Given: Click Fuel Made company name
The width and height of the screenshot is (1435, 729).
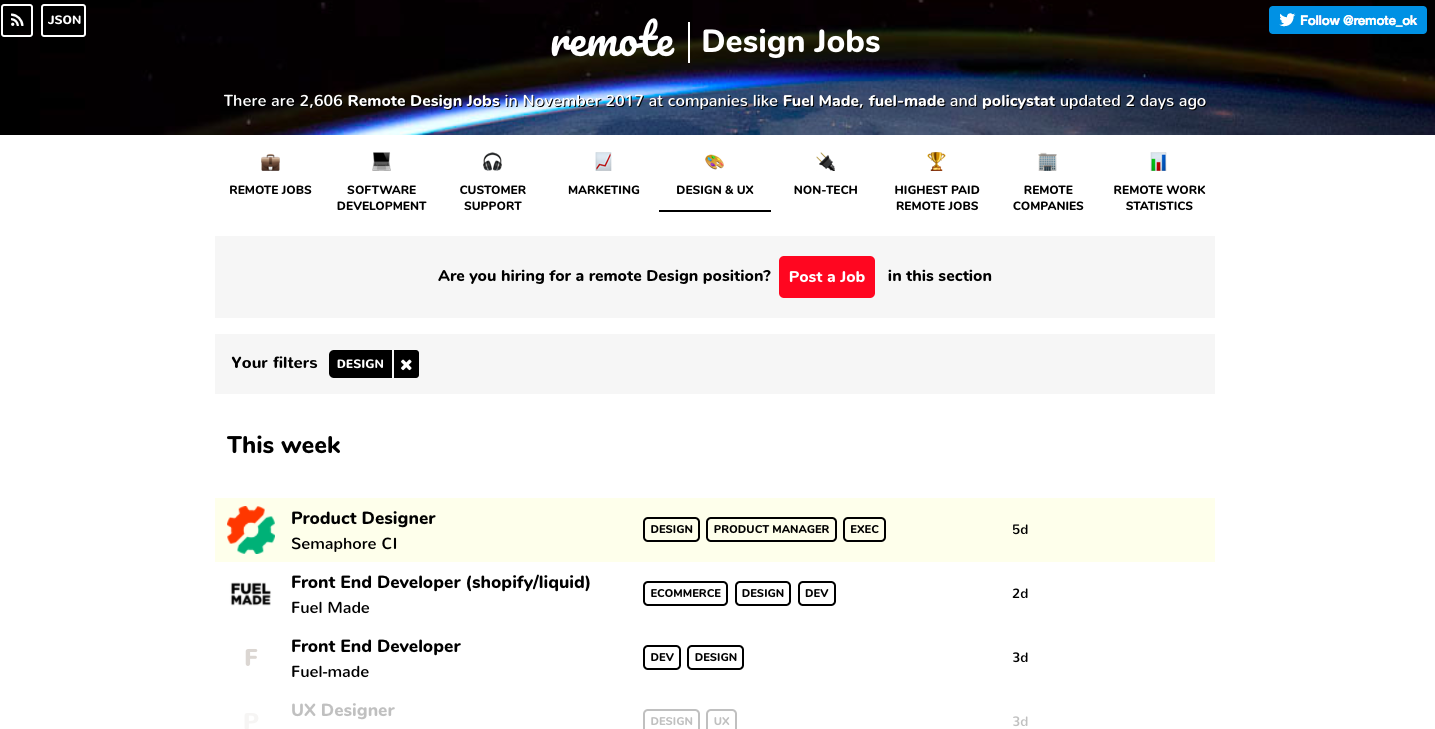Looking at the screenshot, I should click(x=330, y=608).
